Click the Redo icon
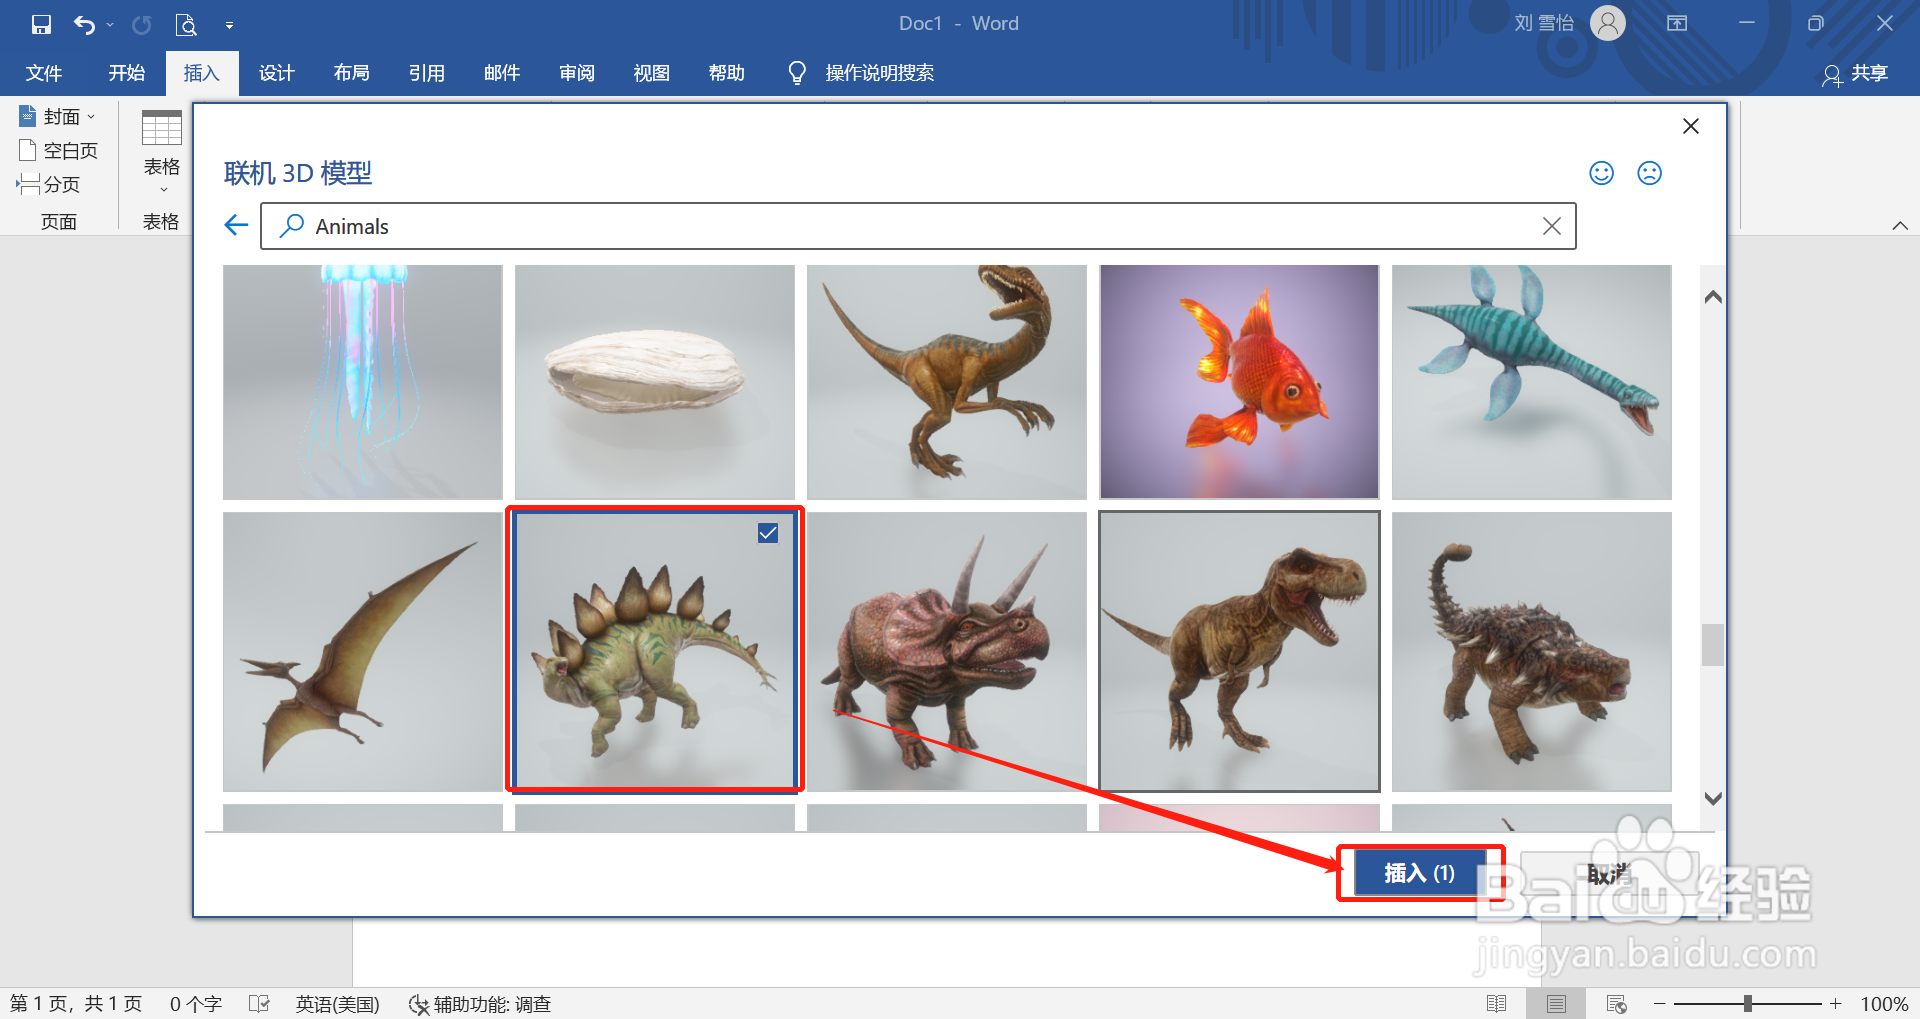Viewport: 1920px width, 1019px height. (142, 24)
